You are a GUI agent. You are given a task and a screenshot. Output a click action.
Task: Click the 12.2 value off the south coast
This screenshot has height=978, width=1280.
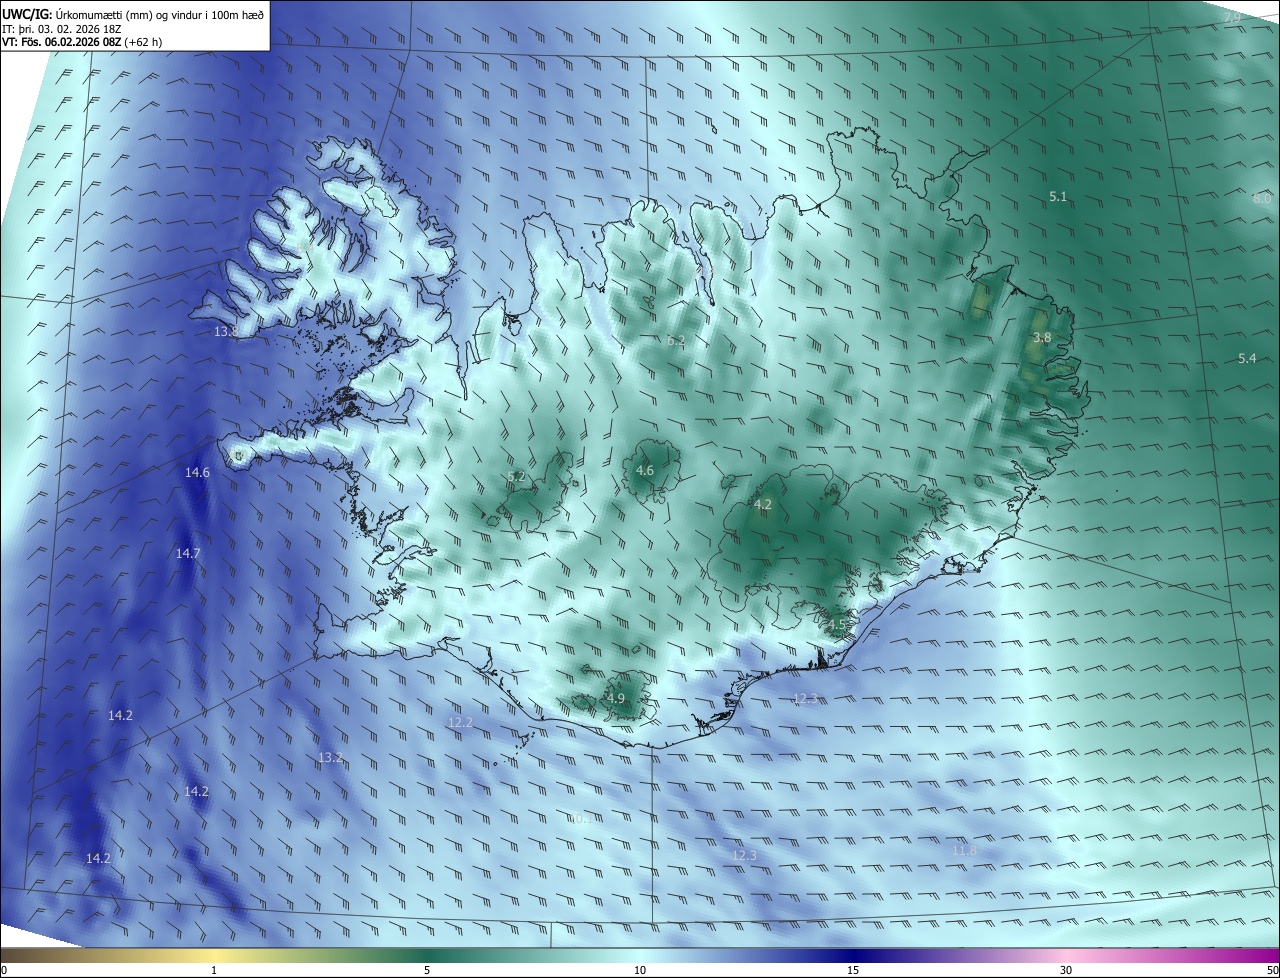[460, 722]
